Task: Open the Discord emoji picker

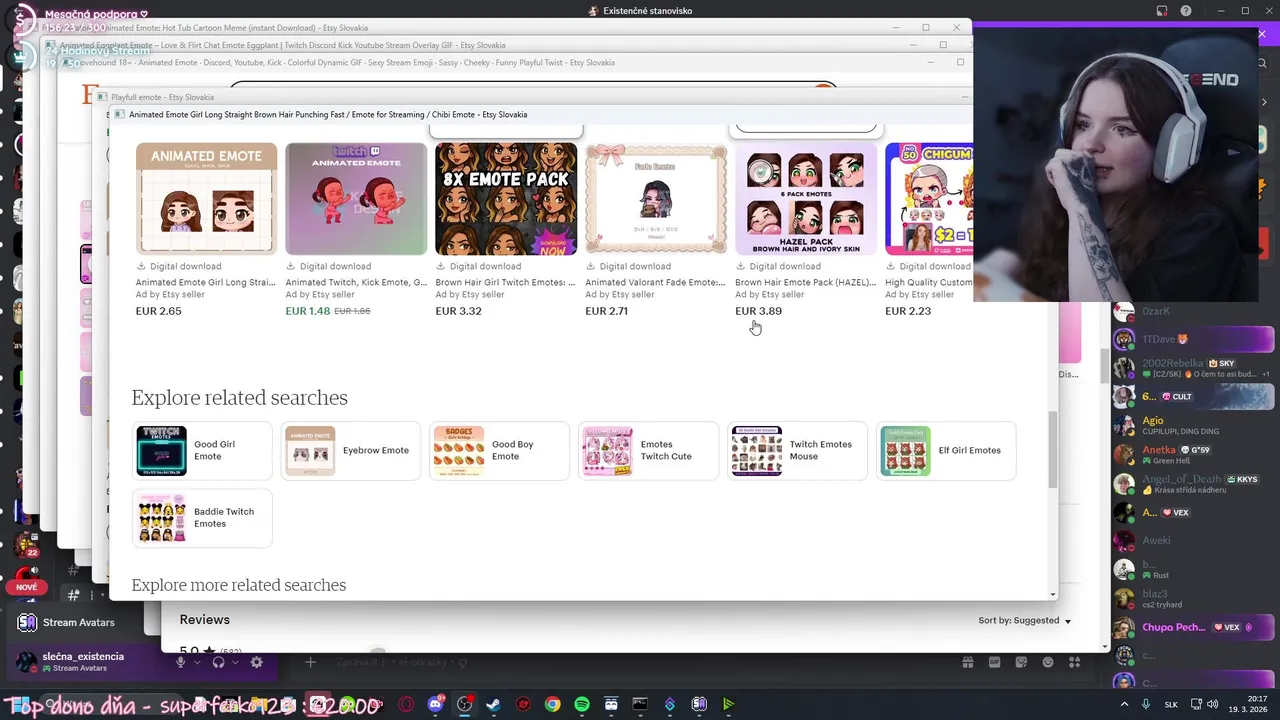Action: (1047, 662)
